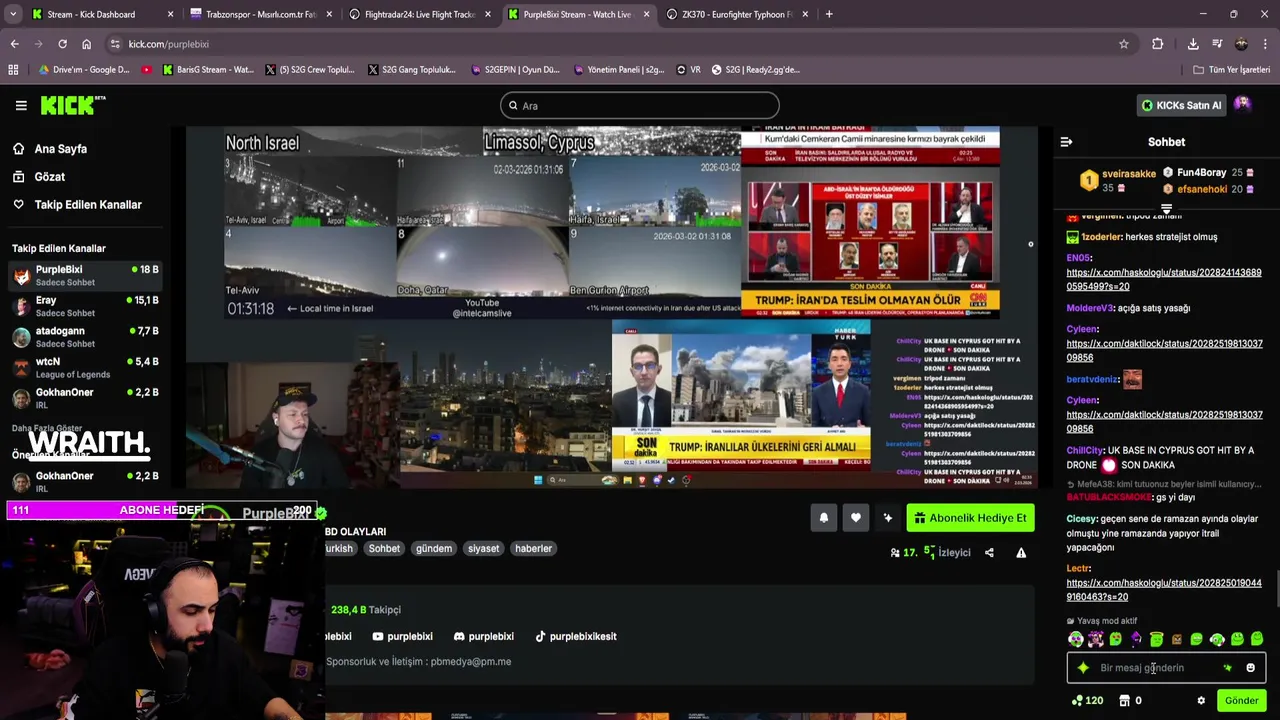The height and width of the screenshot is (720, 1280).
Task: Insert the last green emote in the row
Action: tap(1257, 639)
